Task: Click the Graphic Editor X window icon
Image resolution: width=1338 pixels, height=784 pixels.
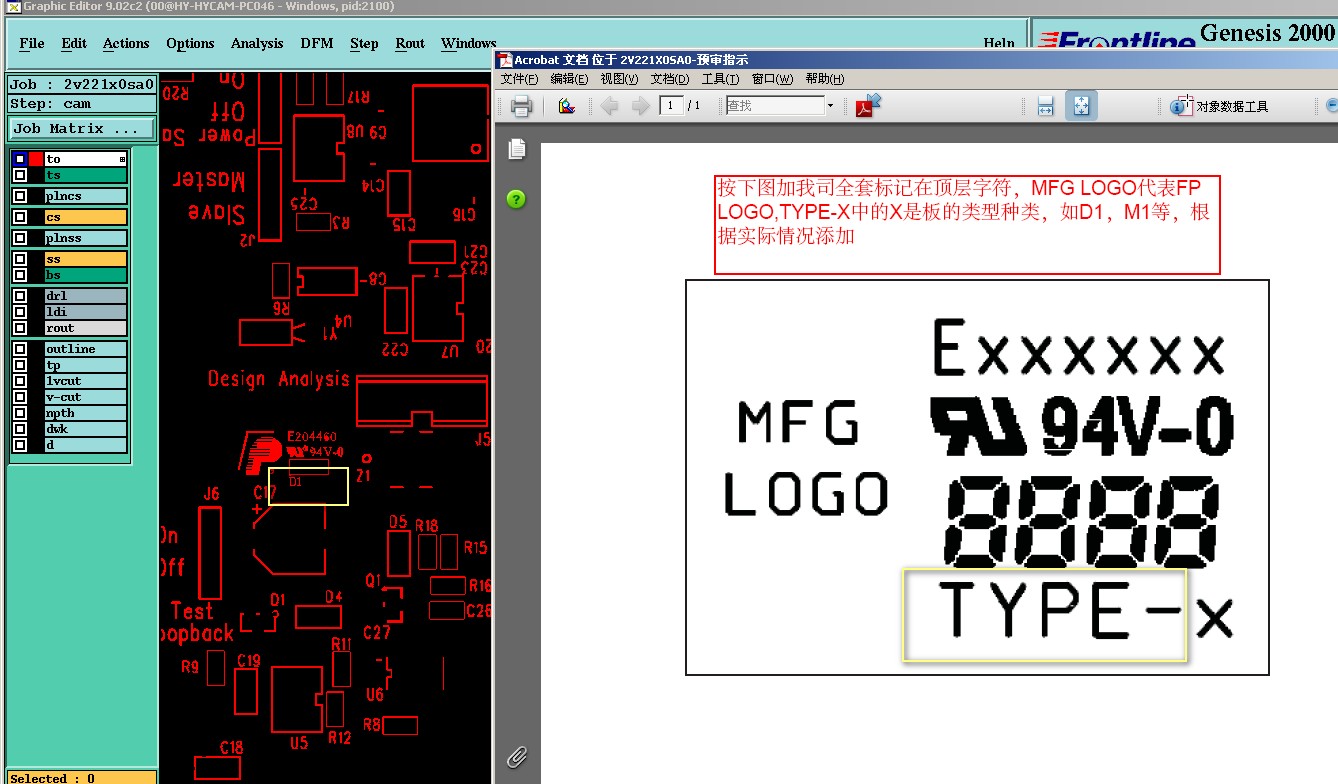Action: tap(13, 6)
